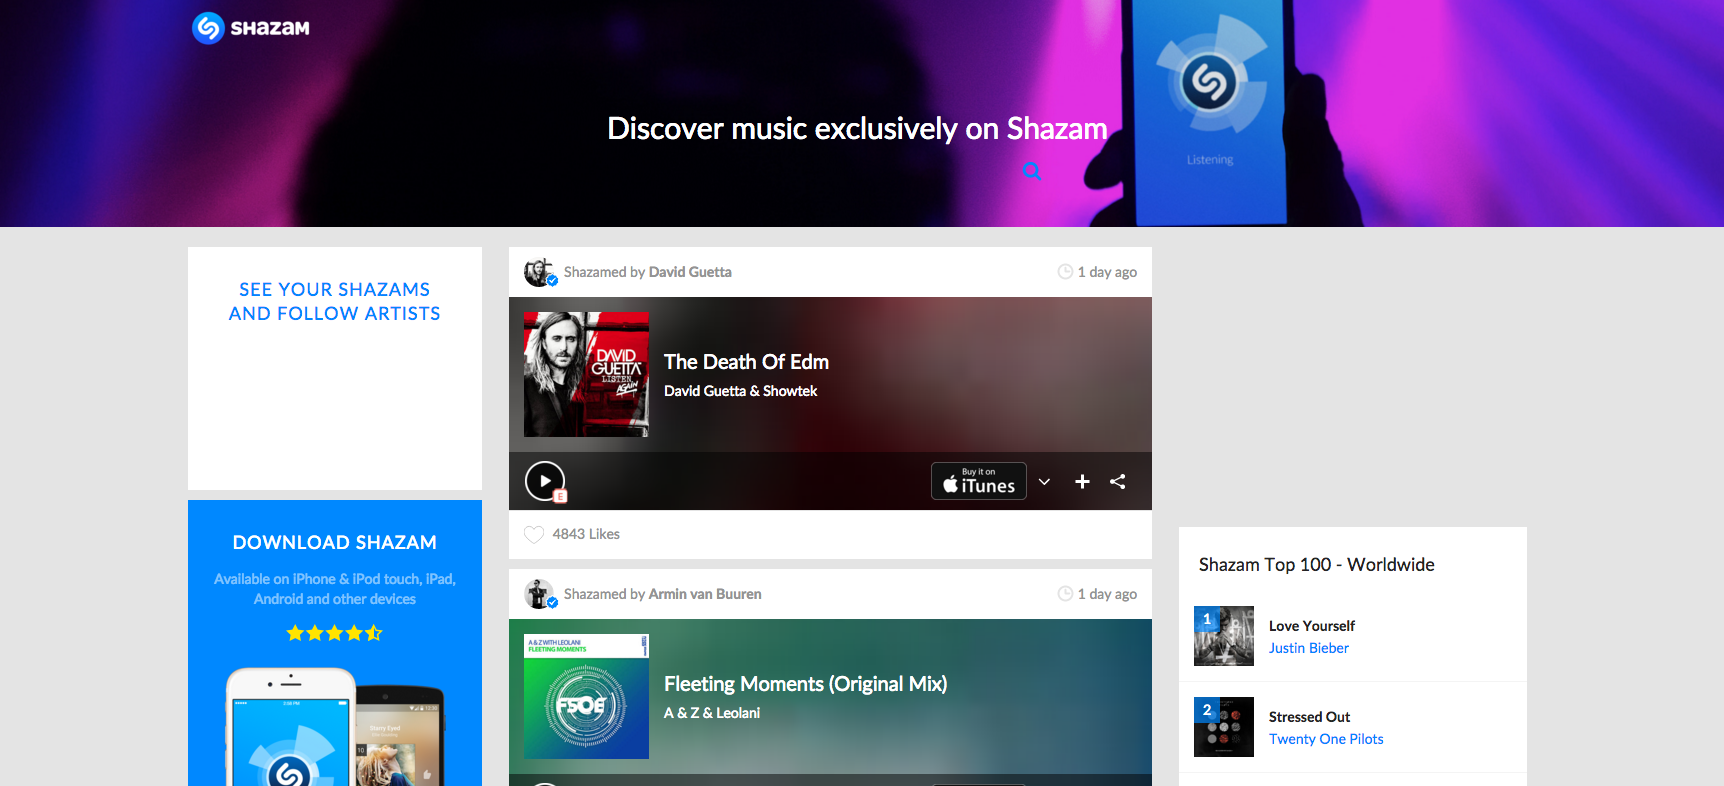Click the Shazam logo in header
Viewport: 1724px width, 786px height.
click(251, 28)
